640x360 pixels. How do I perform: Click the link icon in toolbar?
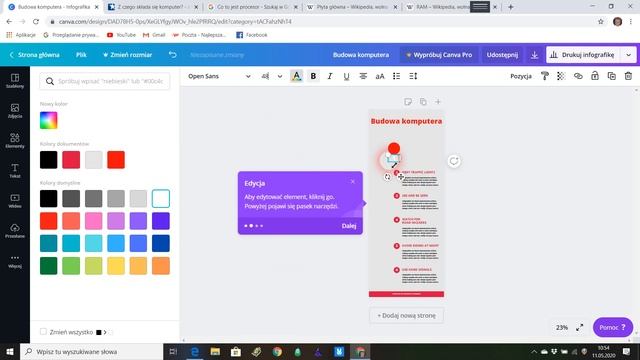click(578, 76)
